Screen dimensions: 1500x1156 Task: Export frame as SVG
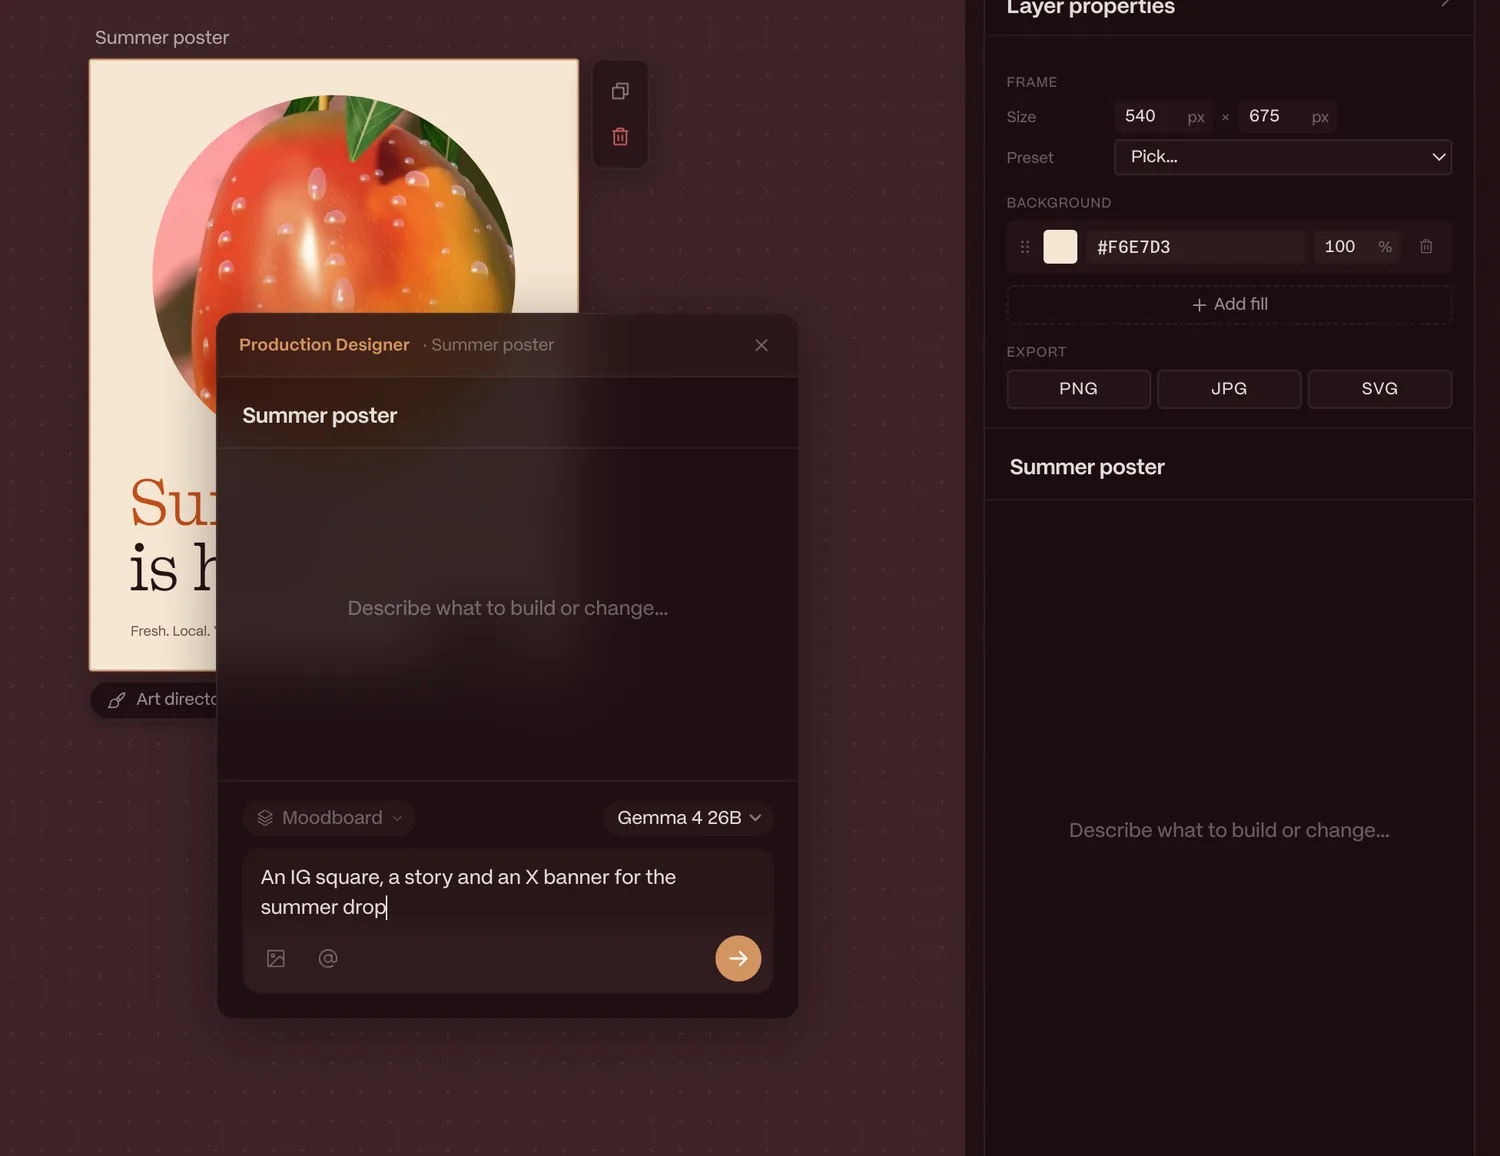tap(1379, 389)
